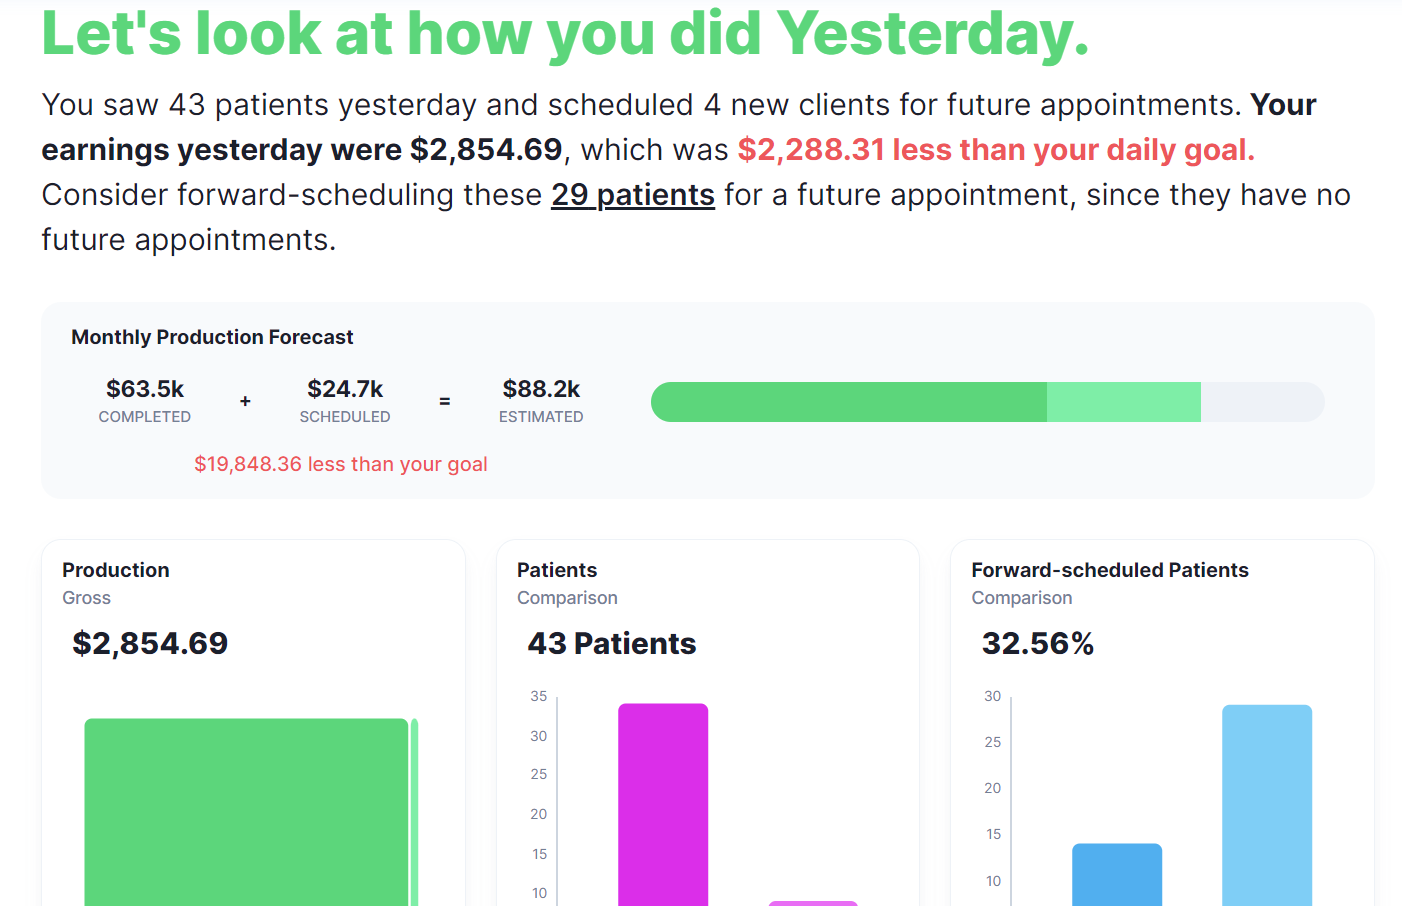The height and width of the screenshot is (906, 1402).
Task: Click the "Patients" card header
Action: click(x=557, y=570)
